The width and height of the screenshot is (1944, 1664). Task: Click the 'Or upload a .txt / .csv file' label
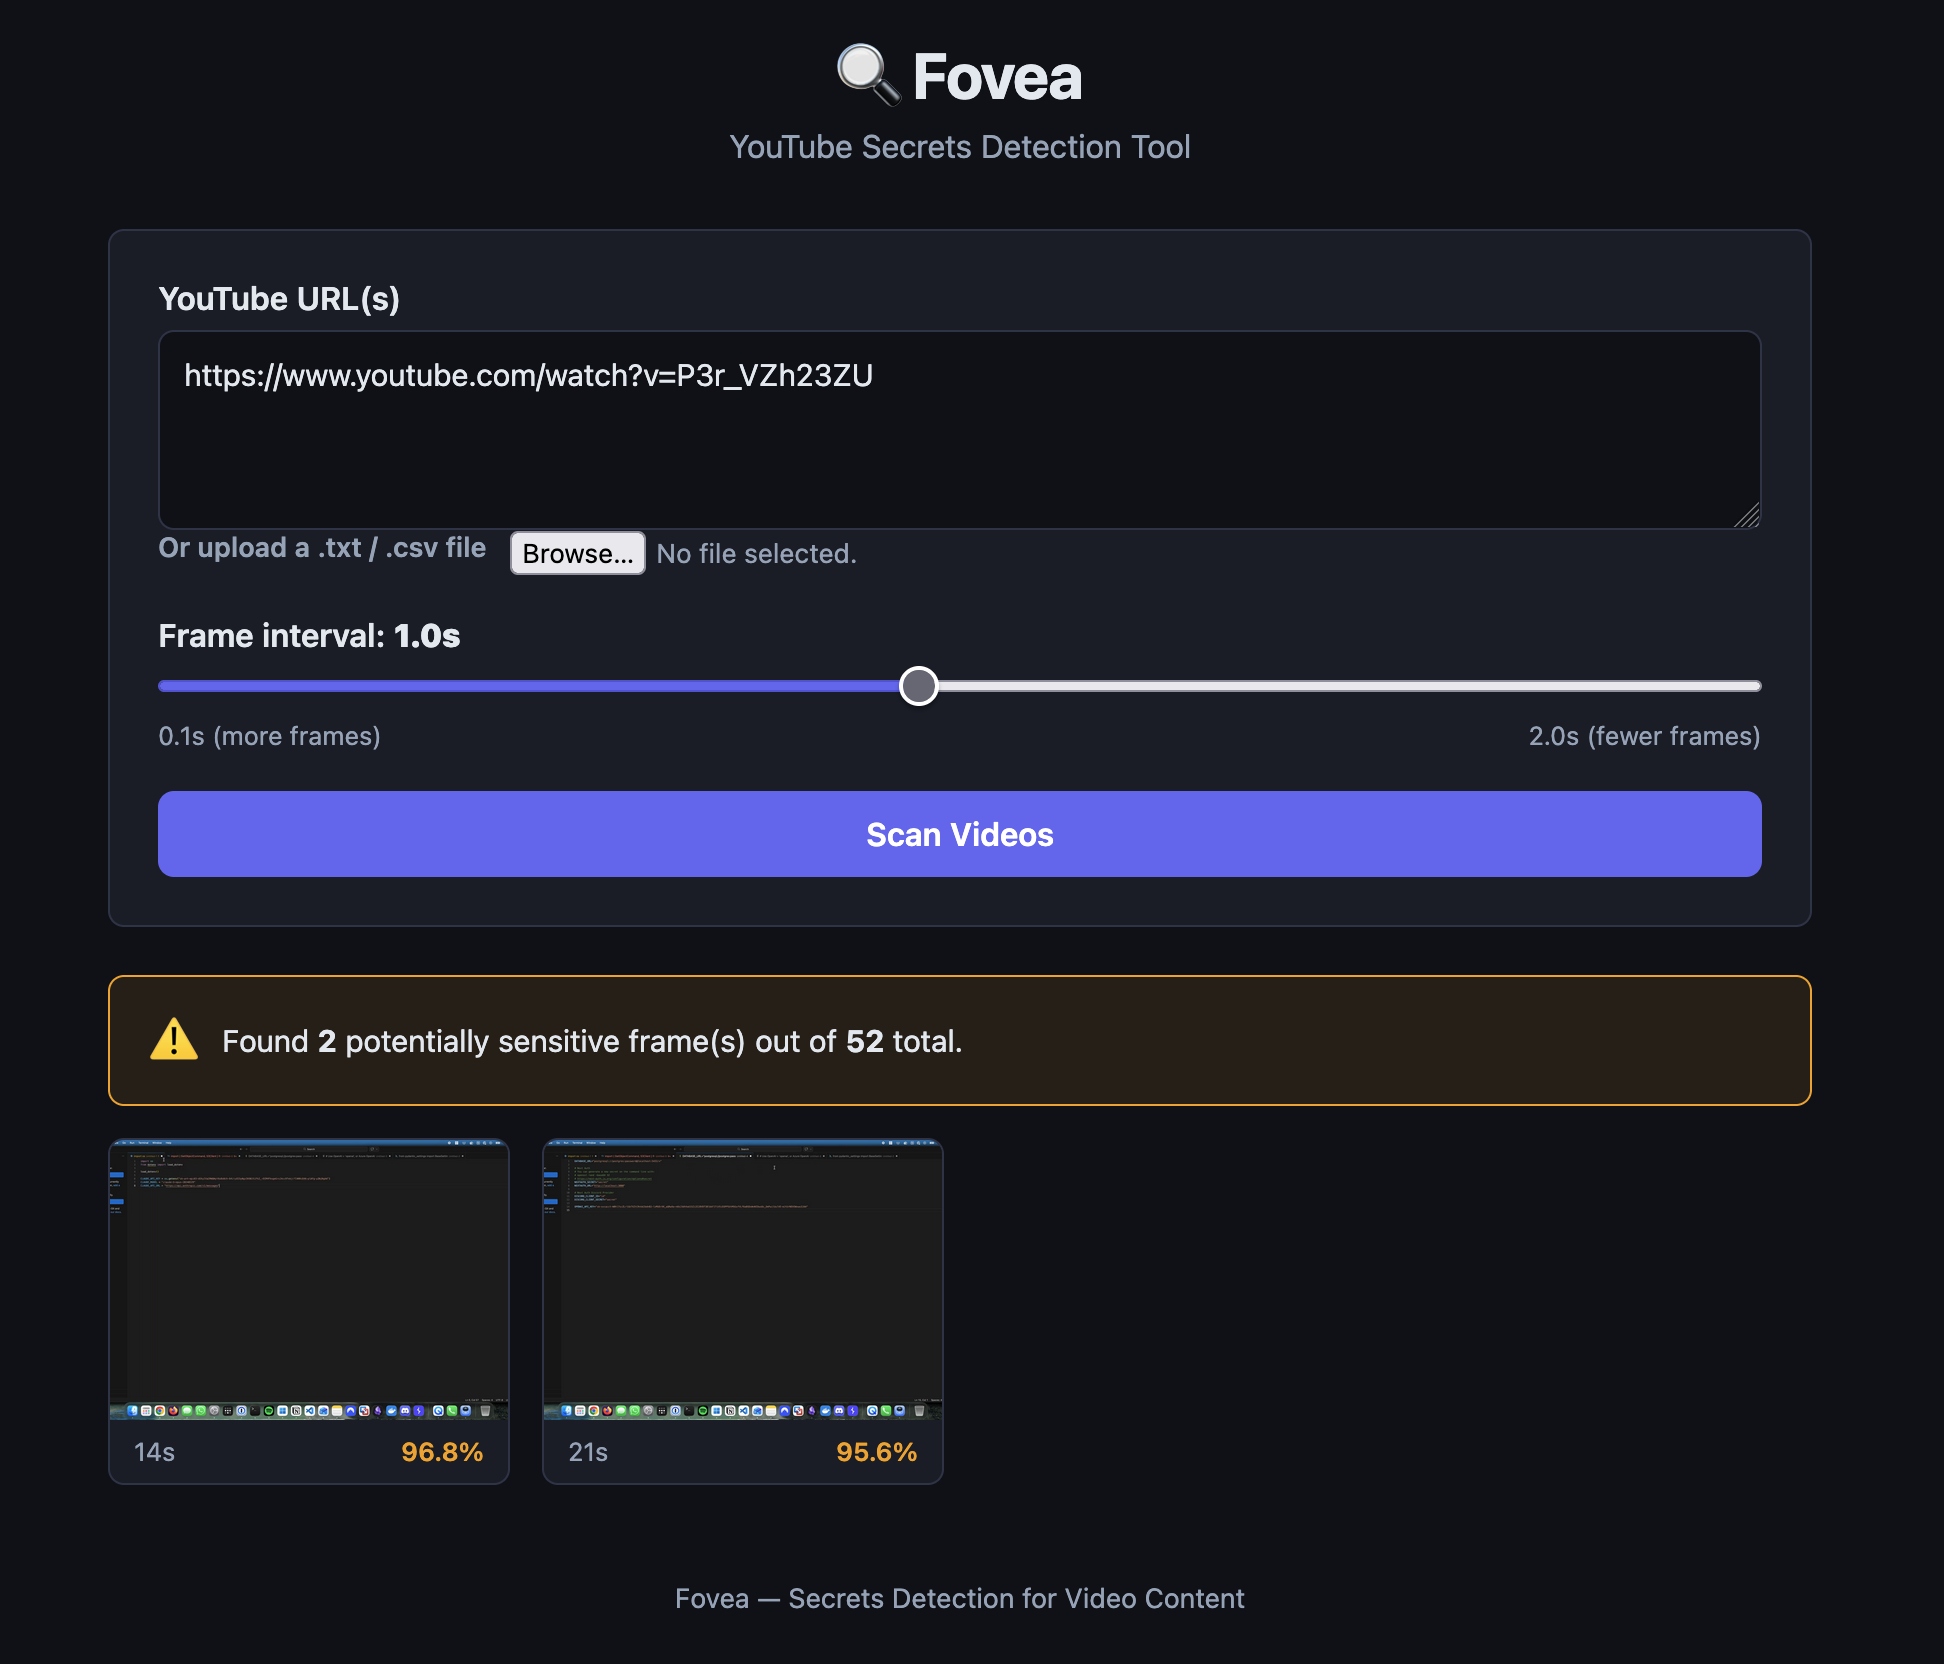322,548
